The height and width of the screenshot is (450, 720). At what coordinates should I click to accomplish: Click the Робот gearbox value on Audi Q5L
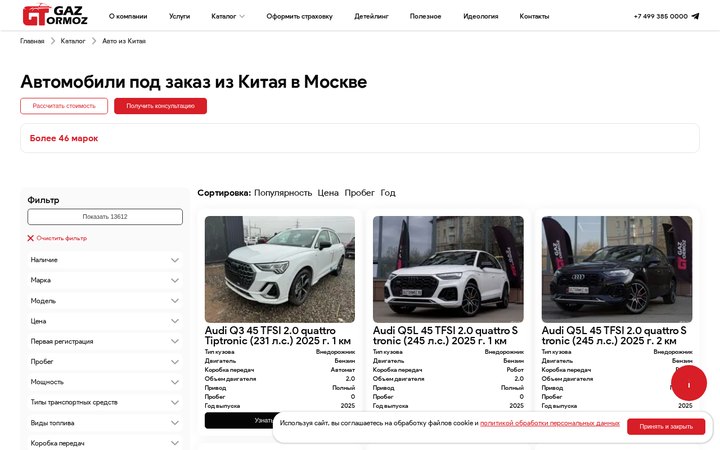tap(515, 370)
